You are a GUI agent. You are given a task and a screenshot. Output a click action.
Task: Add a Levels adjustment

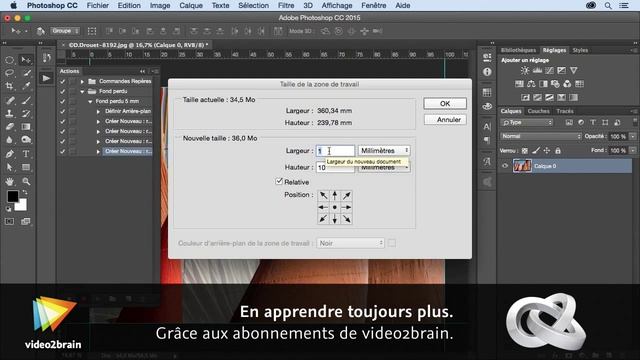coord(537,70)
